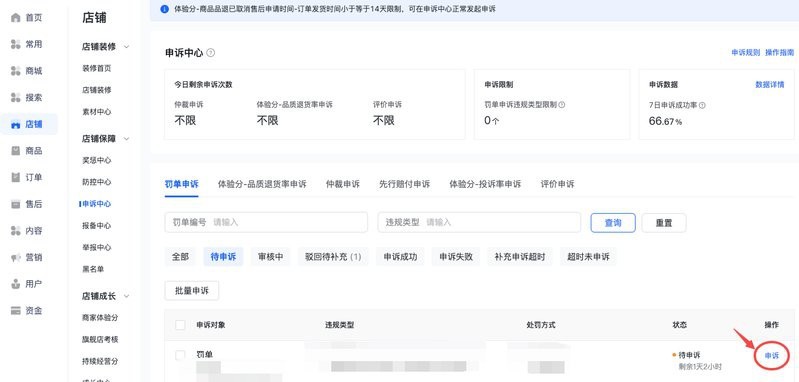Open the 操作指南 link
799x382 pixels.
click(x=780, y=52)
